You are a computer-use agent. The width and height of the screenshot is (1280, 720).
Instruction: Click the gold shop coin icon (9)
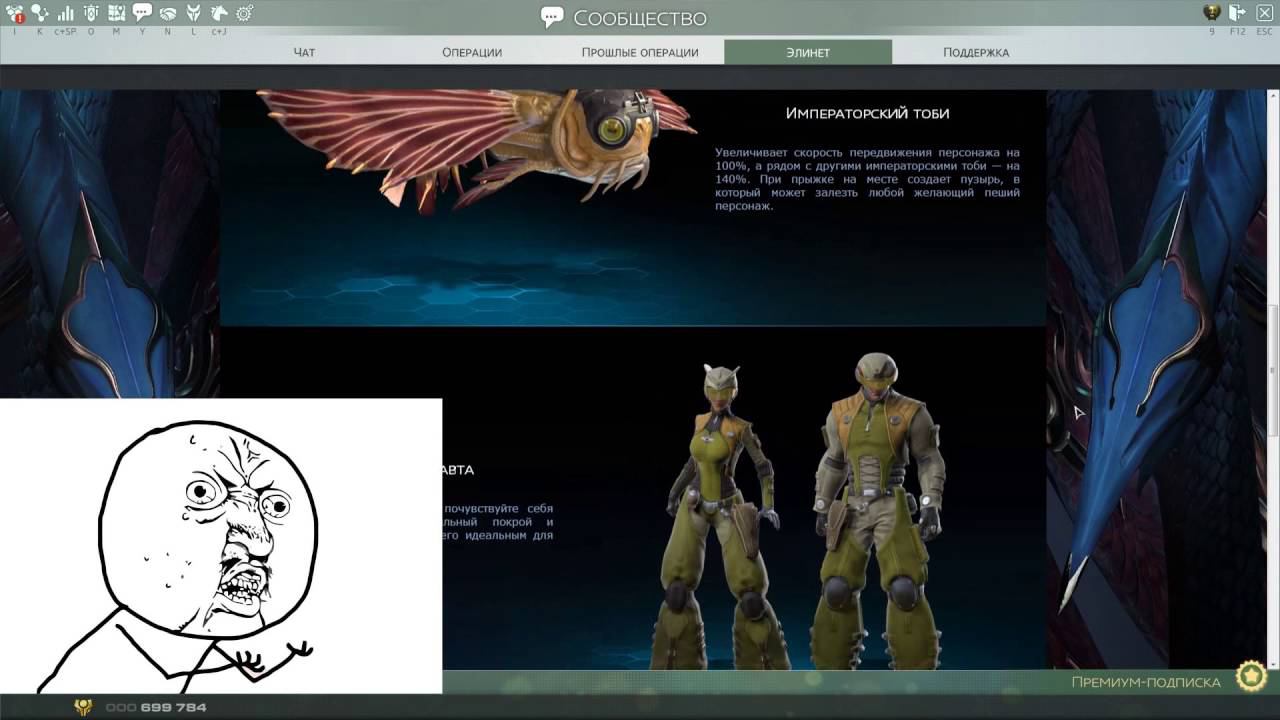point(1212,13)
